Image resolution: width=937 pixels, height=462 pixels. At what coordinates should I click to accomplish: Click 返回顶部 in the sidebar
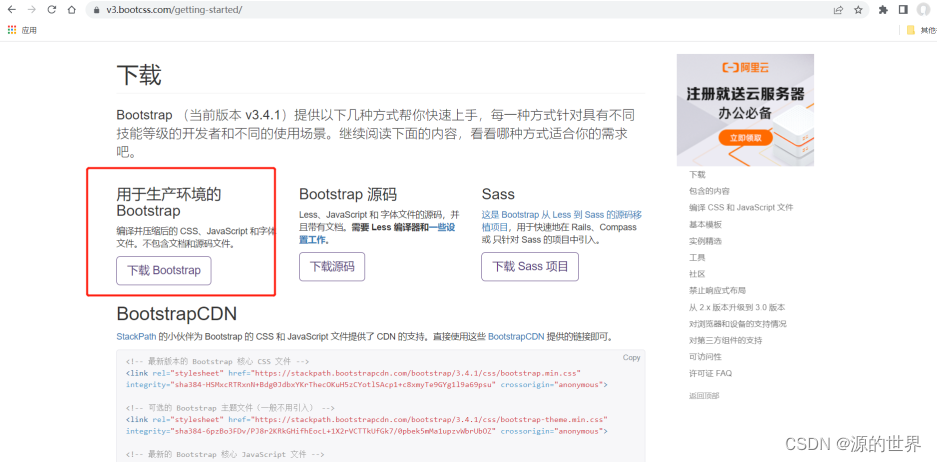point(704,396)
